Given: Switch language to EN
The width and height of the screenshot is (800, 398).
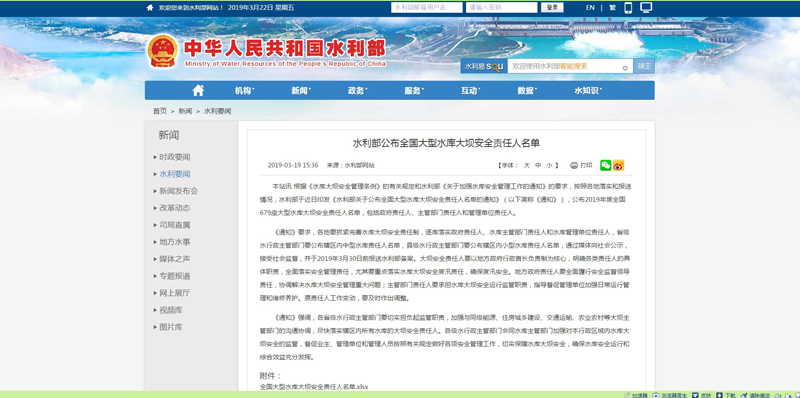Looking at the screenshot, I should point(590,8).
